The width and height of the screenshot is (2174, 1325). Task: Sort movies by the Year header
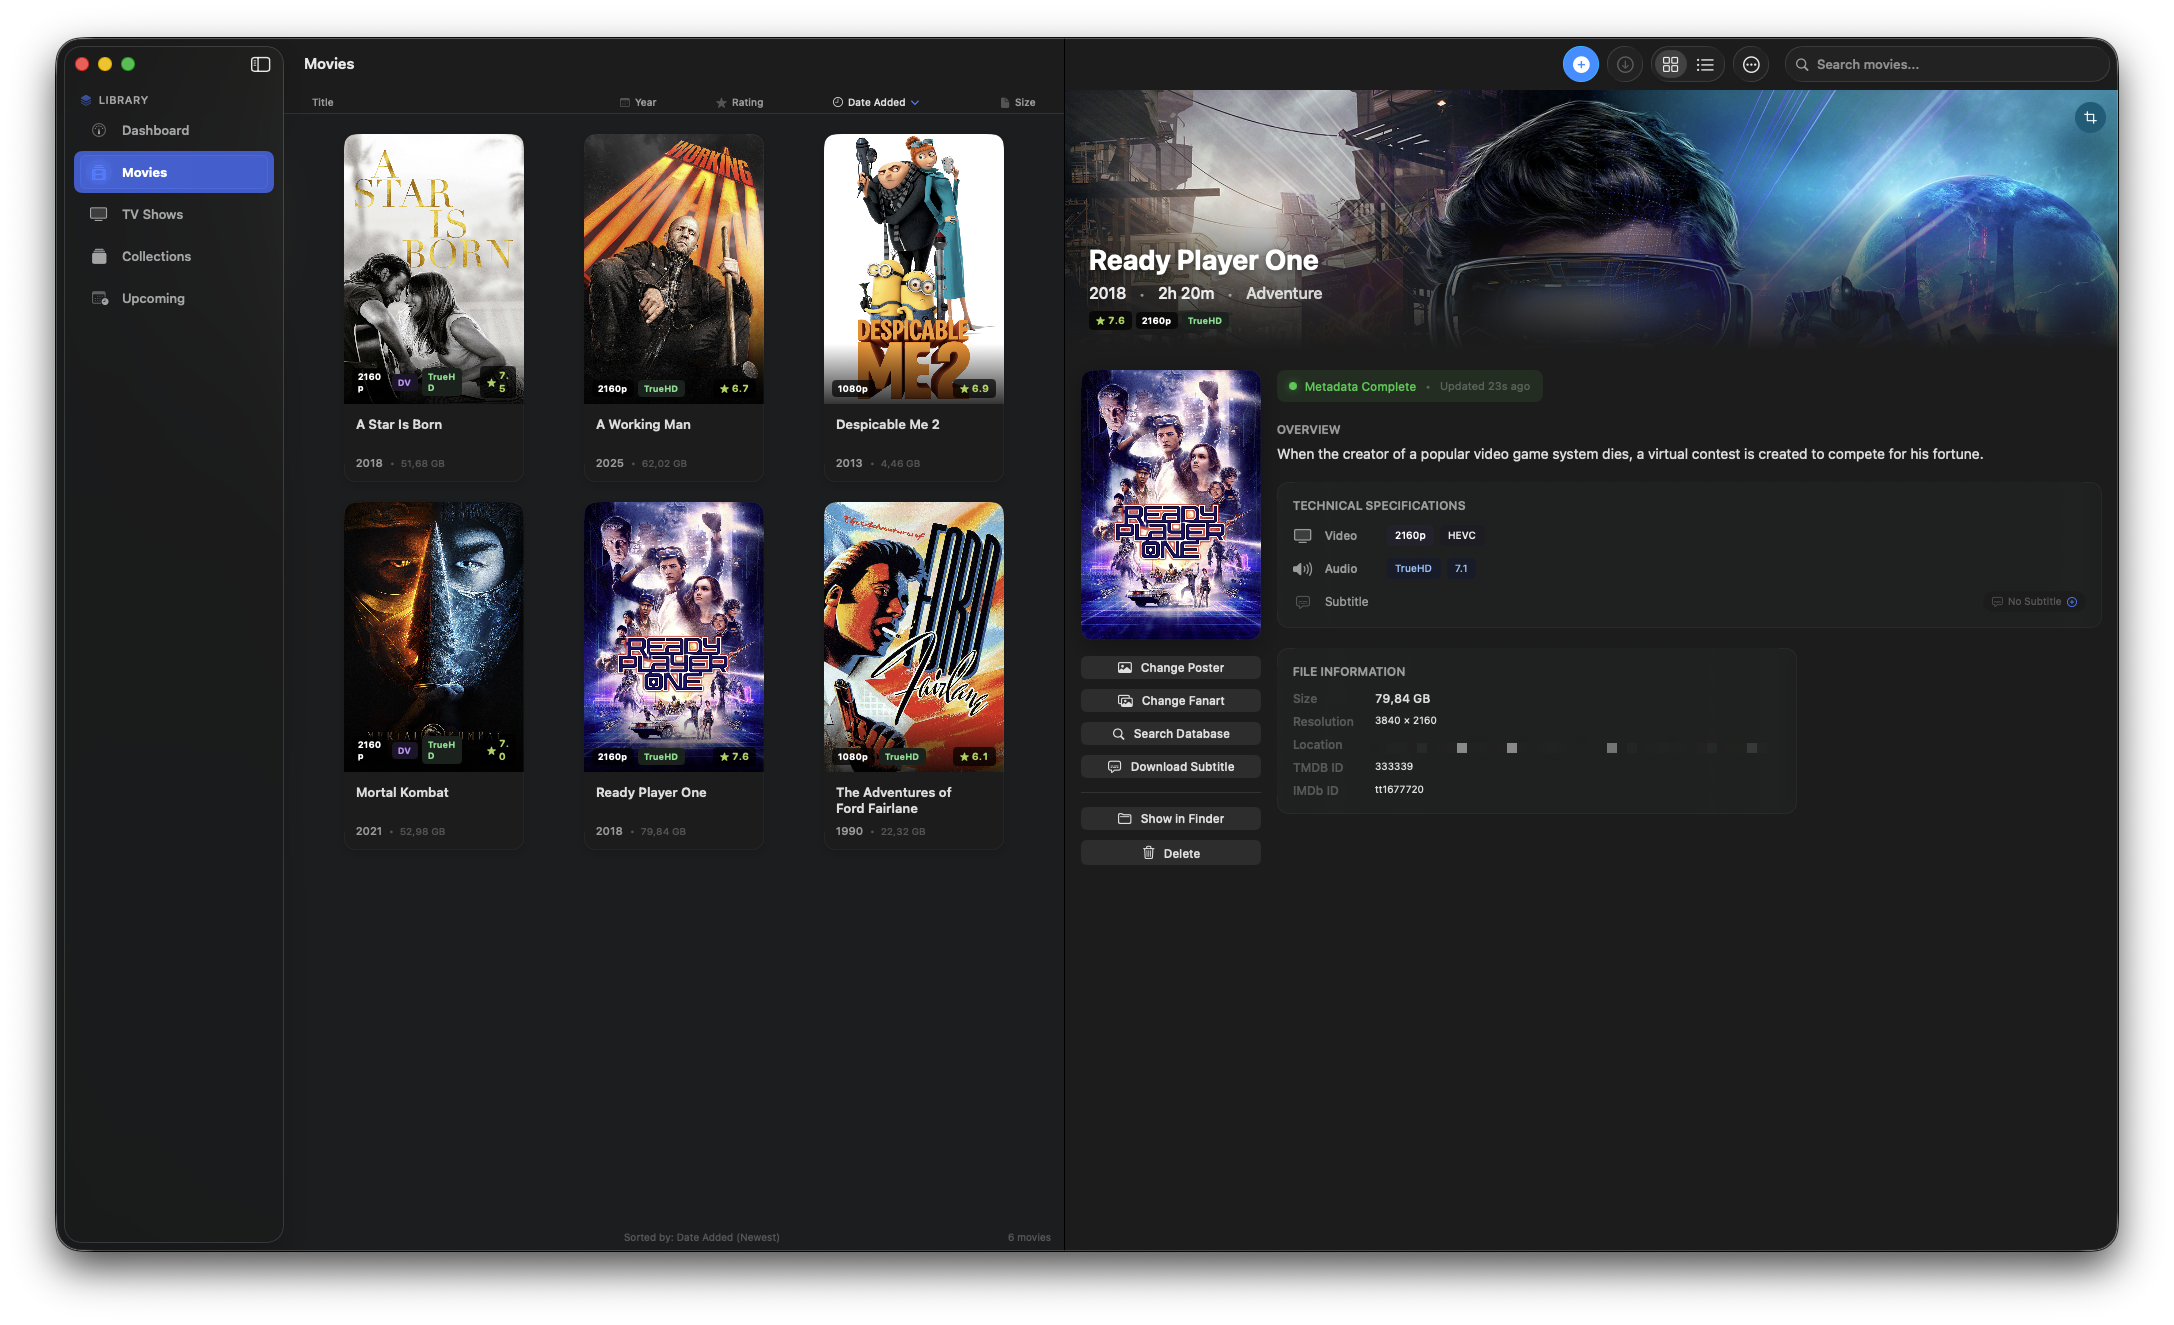(x=640, y=101)
